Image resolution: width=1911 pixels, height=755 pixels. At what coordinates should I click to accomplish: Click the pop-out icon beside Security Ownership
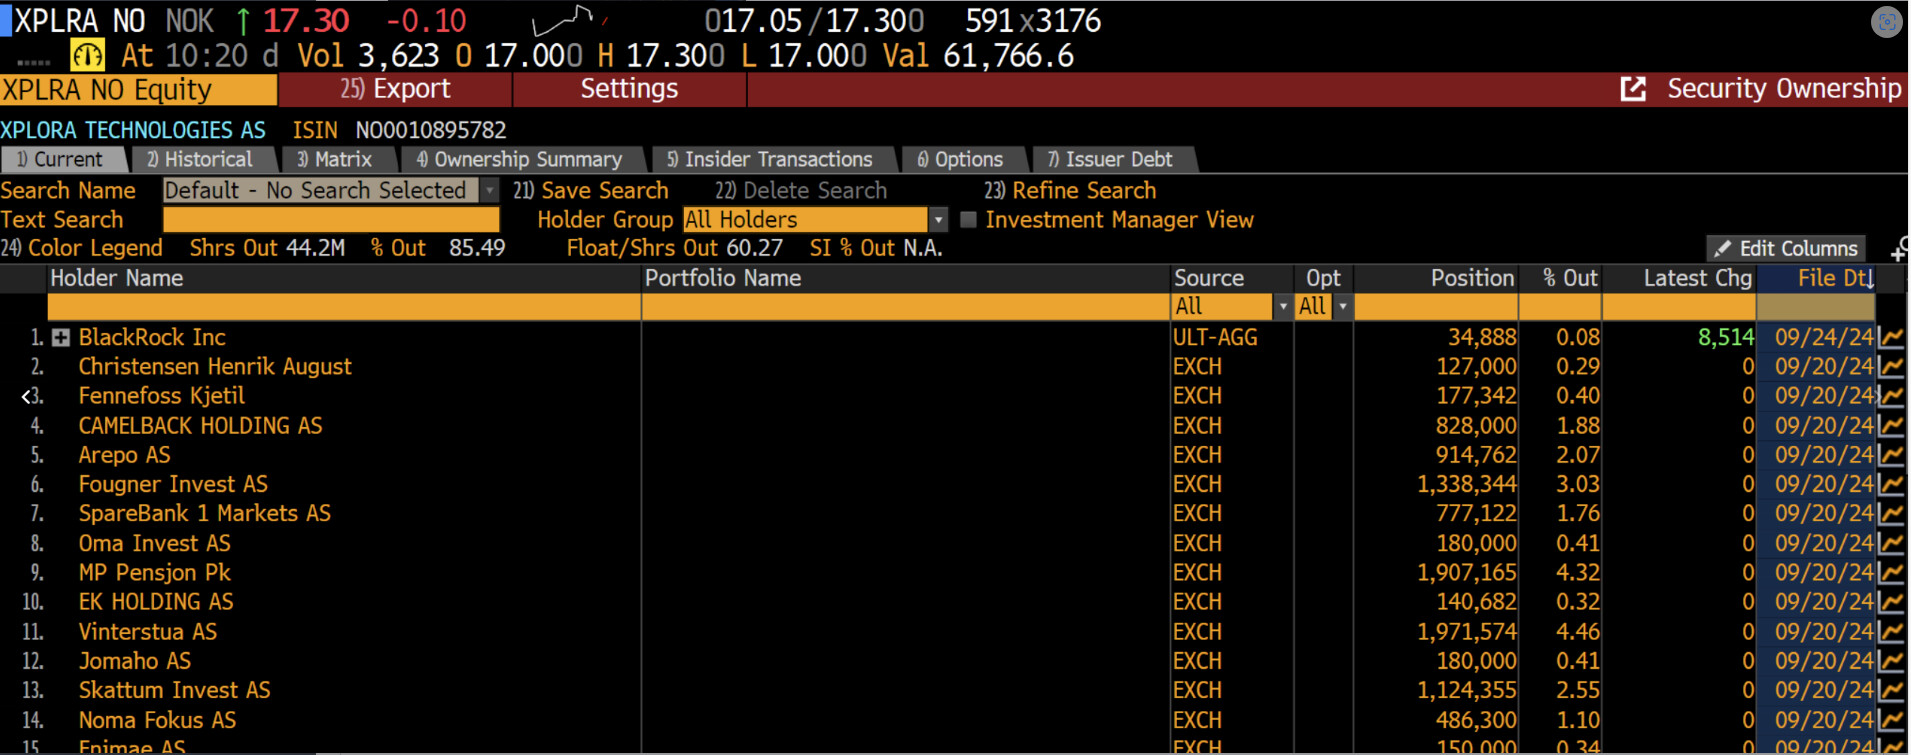1633,89
